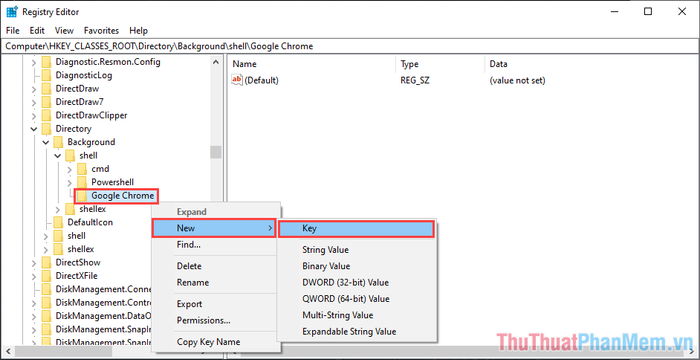Close the Registry Editor window

(682, 12)
